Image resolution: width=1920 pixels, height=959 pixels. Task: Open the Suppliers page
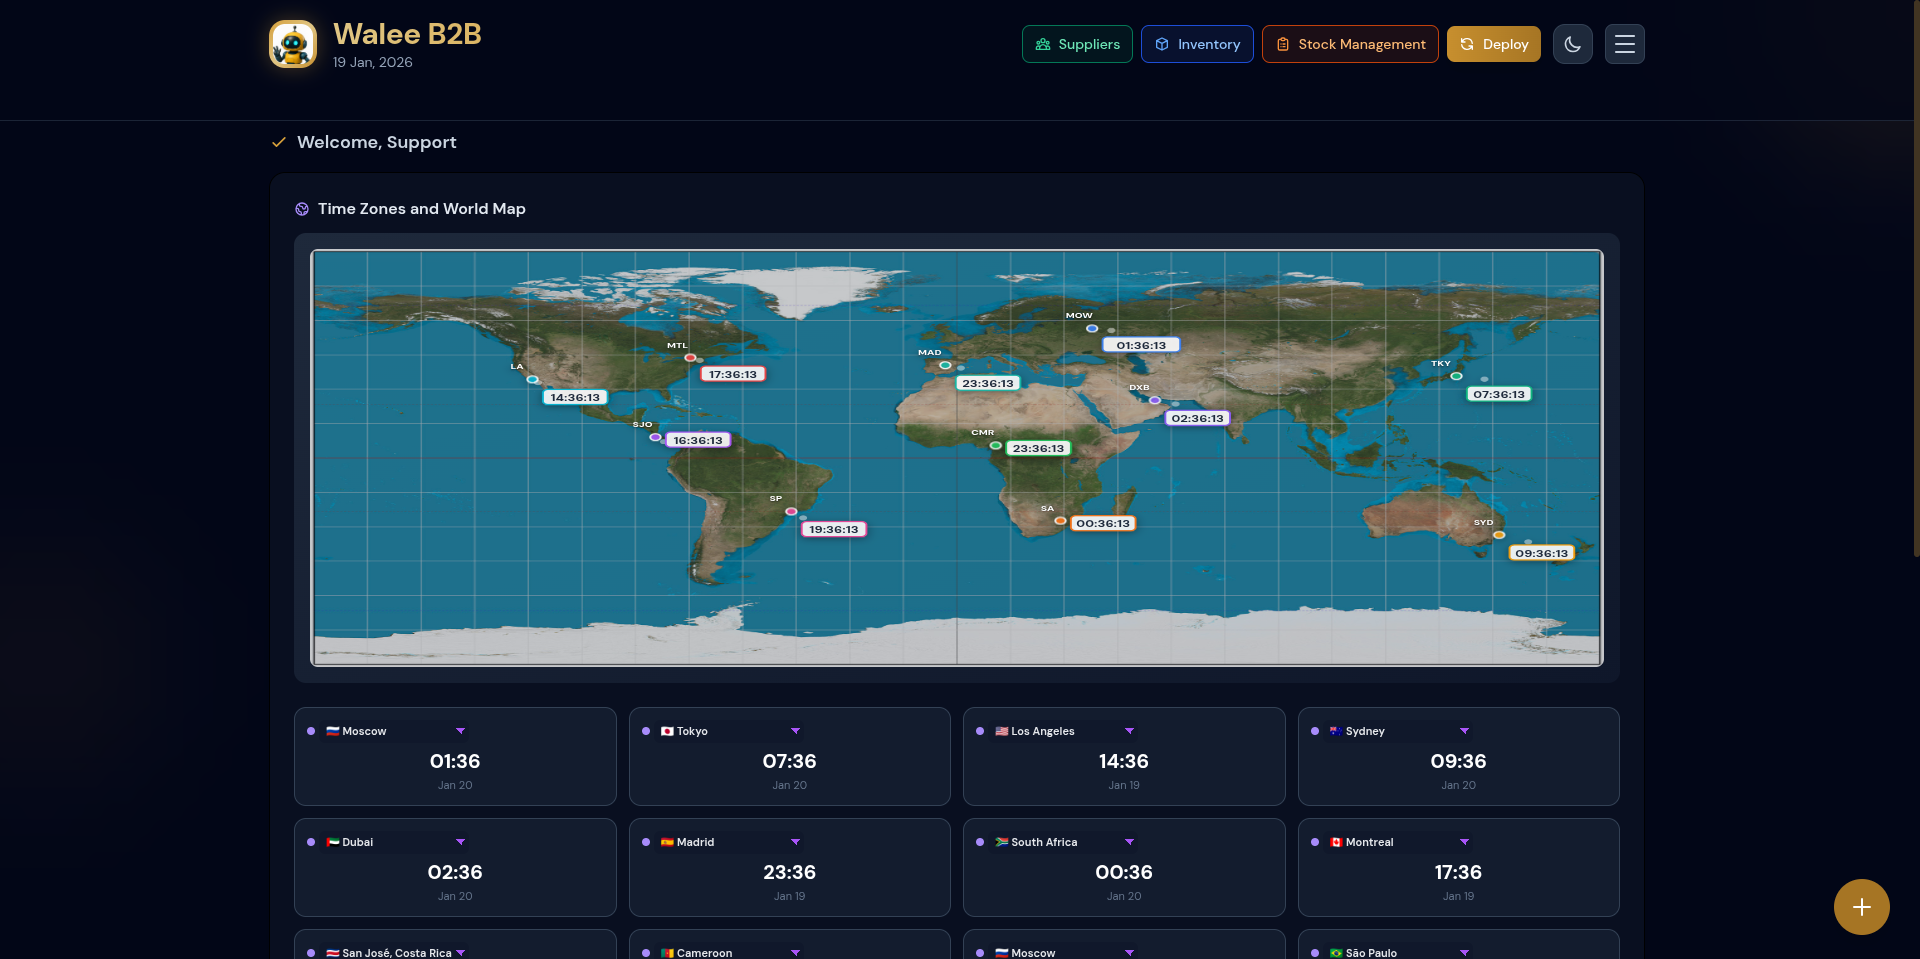click(x=1077, y=44)
